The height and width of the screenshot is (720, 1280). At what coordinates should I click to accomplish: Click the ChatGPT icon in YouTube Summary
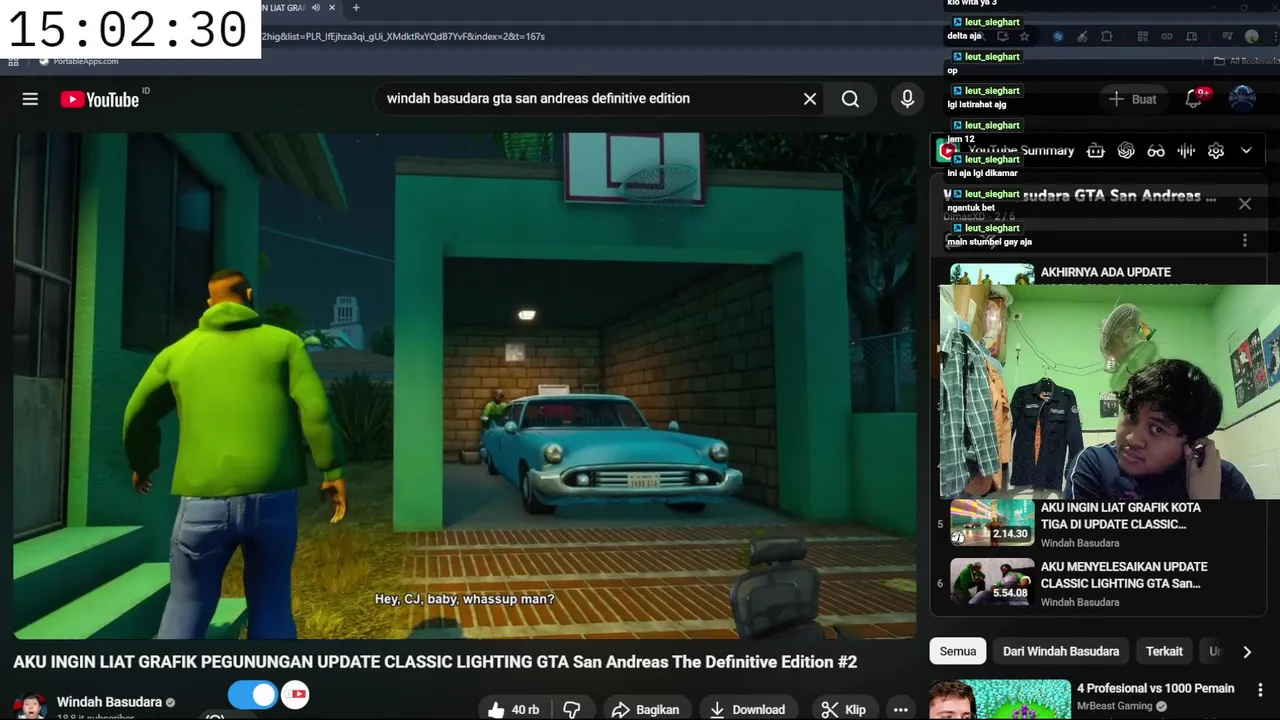1126,151
